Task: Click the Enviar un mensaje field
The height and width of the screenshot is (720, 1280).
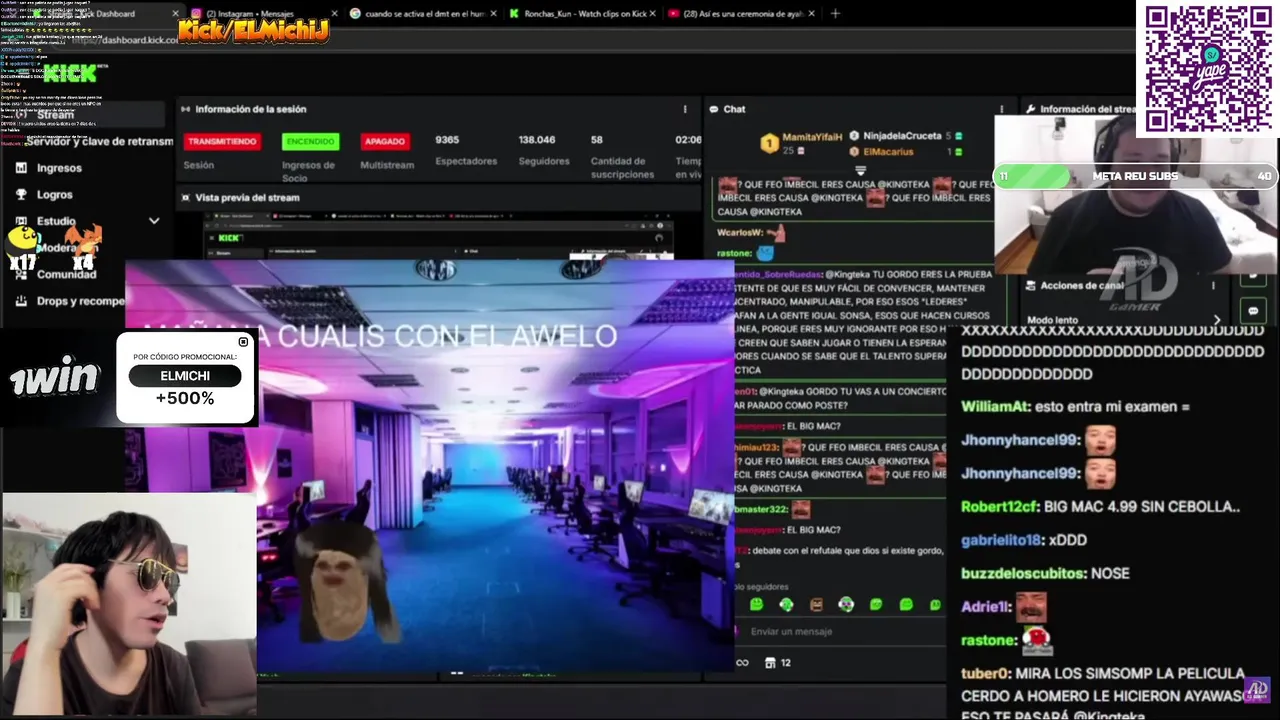Action: 840,631
